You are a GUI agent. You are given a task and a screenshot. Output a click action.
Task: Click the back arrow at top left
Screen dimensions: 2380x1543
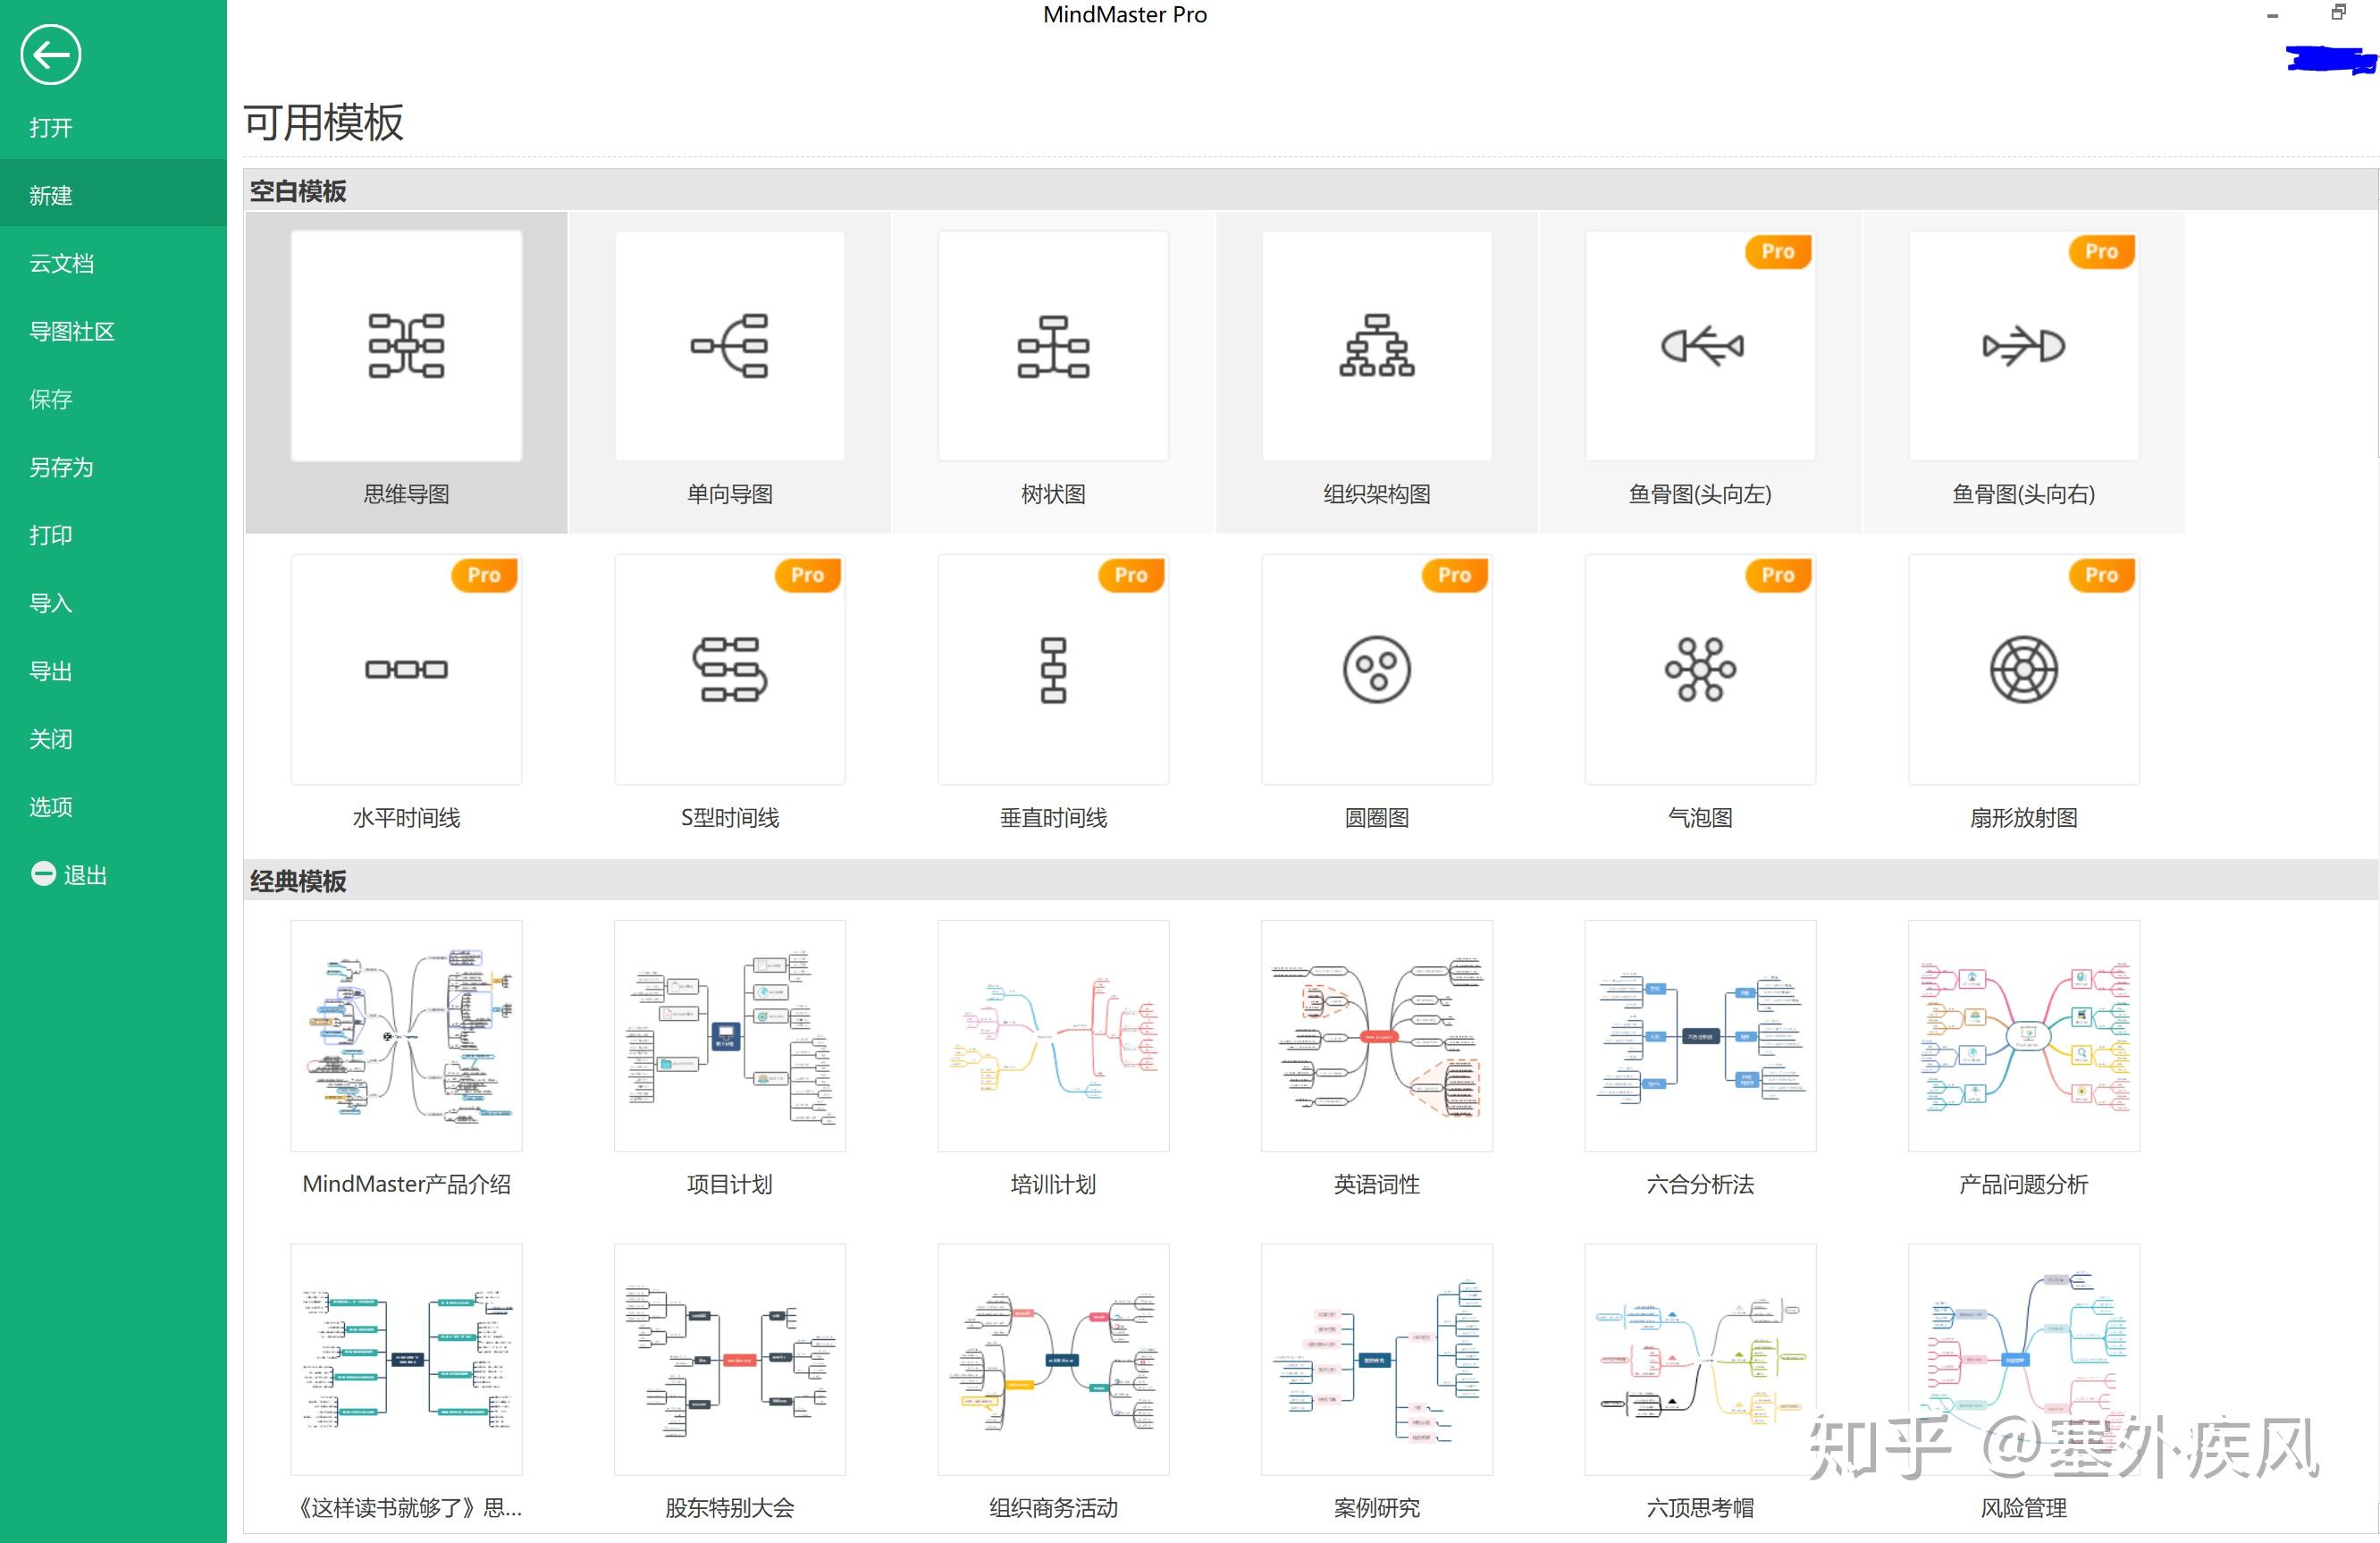tap(49, 53)
